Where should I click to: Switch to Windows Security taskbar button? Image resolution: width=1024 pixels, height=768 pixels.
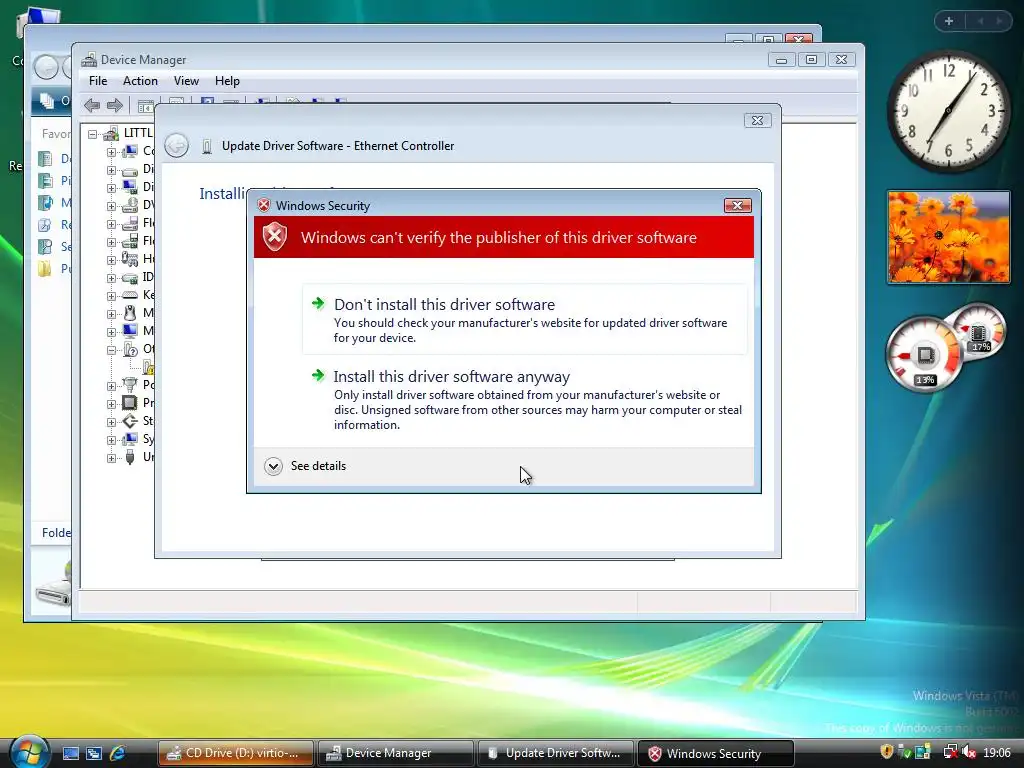[x=716, y=753]
